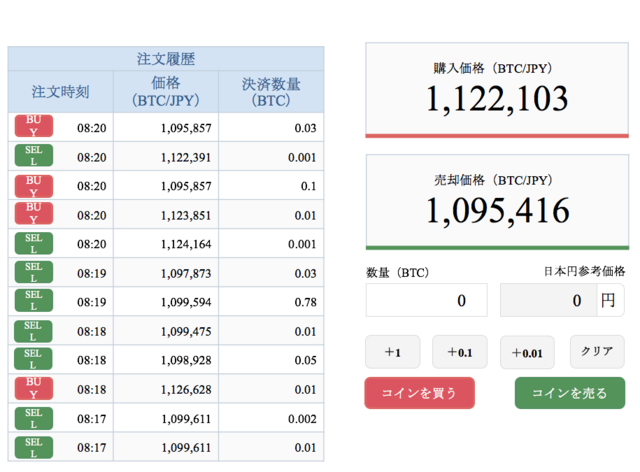This screenshot has width=640, height=472.
Task: Click the BUY badge for the 1,126,628 order
Action: coord(33,388)
